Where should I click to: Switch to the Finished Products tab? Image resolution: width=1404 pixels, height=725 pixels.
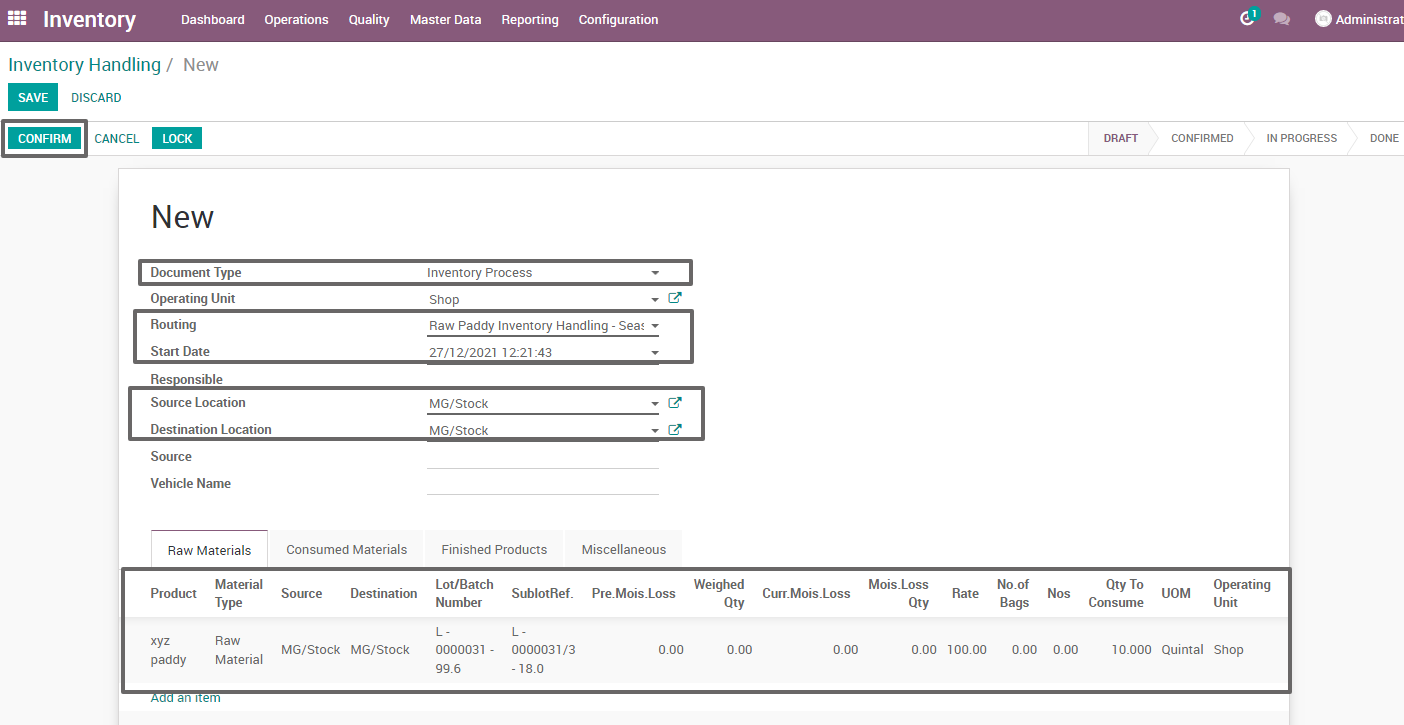494,549
